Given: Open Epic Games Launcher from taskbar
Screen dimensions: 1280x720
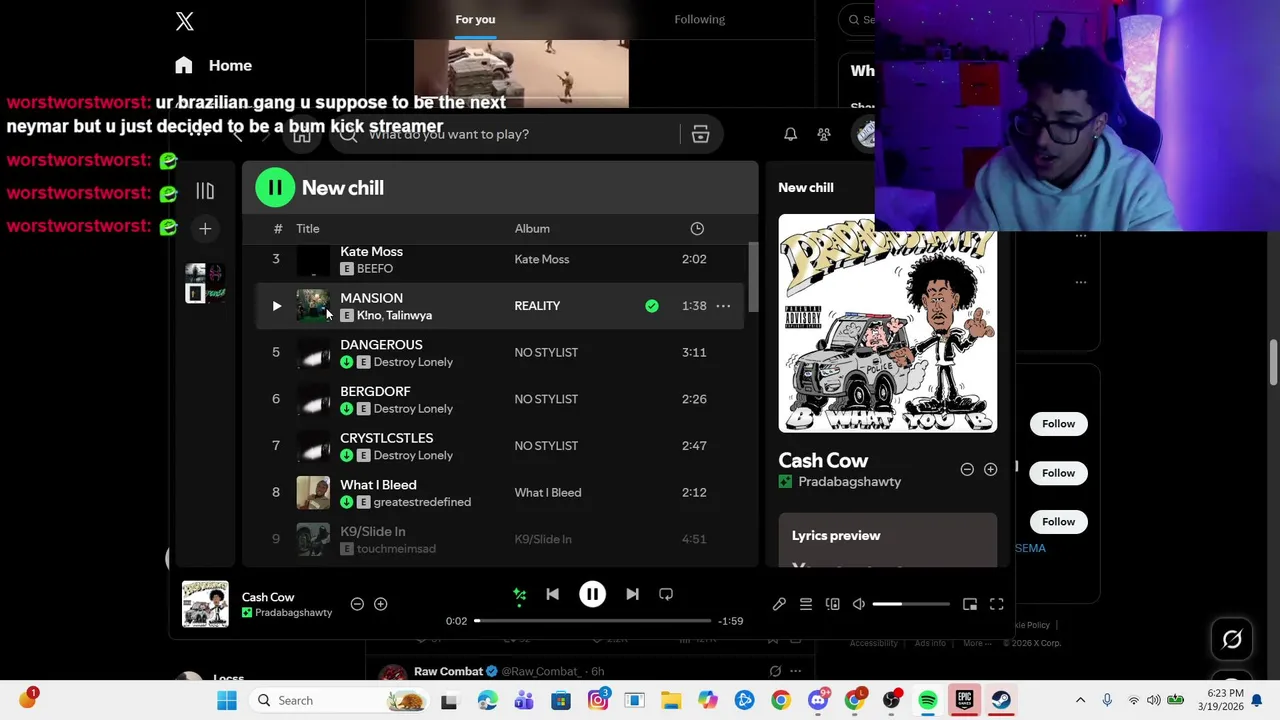Looking at the screenshot, I should point(965,700).
